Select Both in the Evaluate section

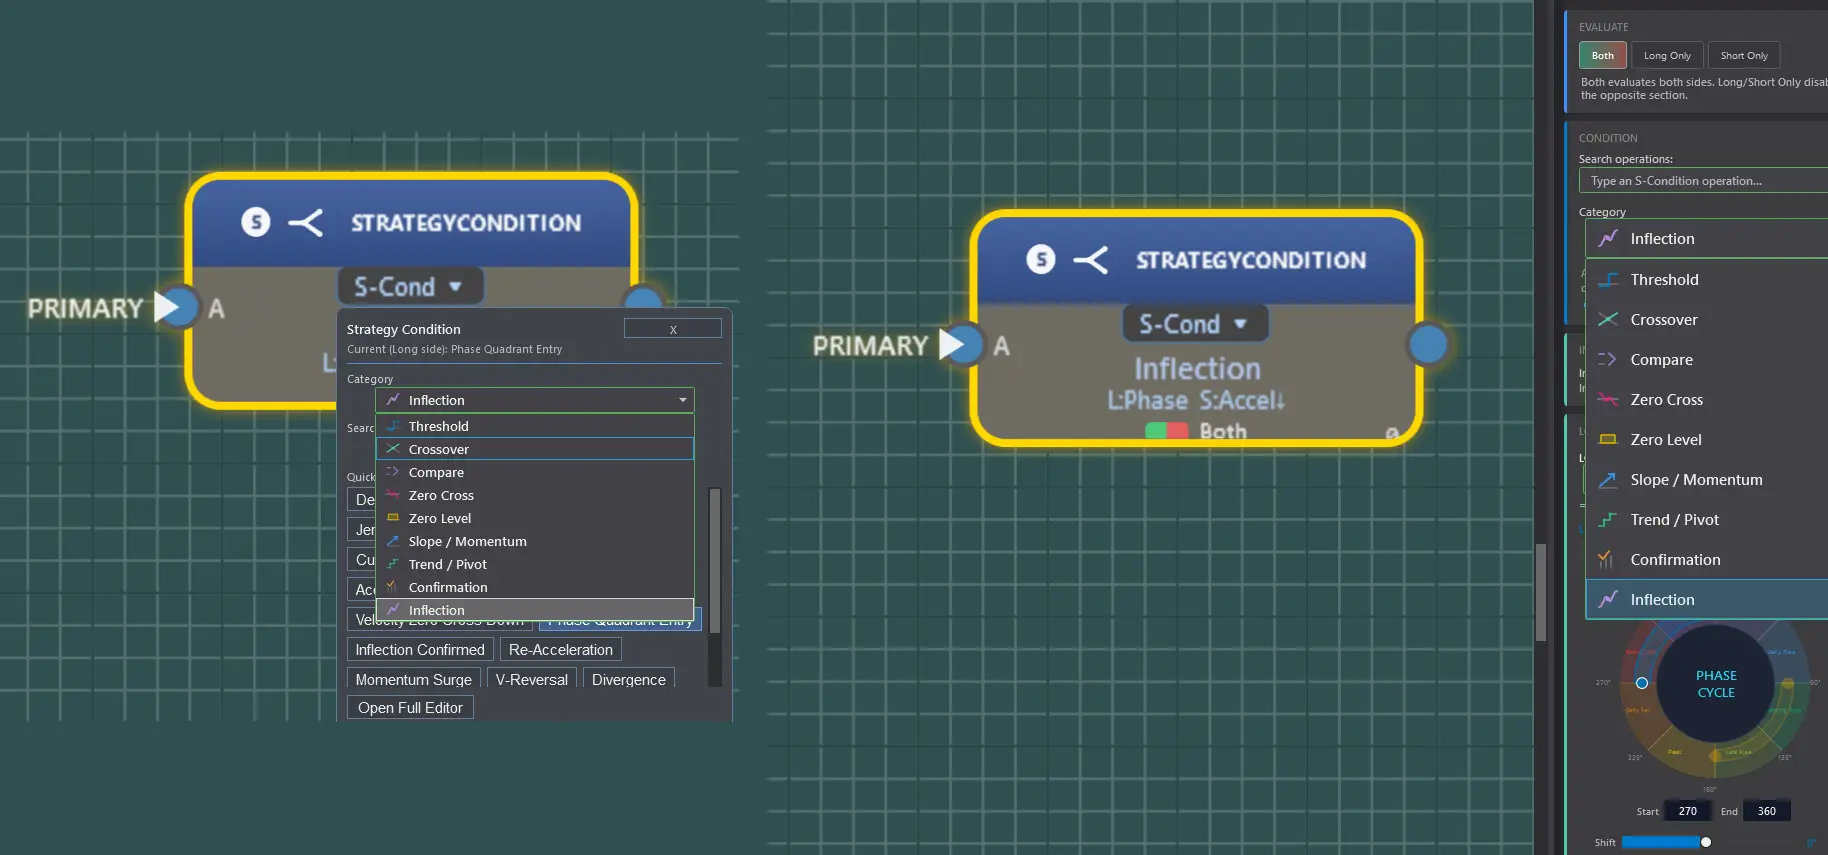pyautogui.click(x=1603, y=56)
